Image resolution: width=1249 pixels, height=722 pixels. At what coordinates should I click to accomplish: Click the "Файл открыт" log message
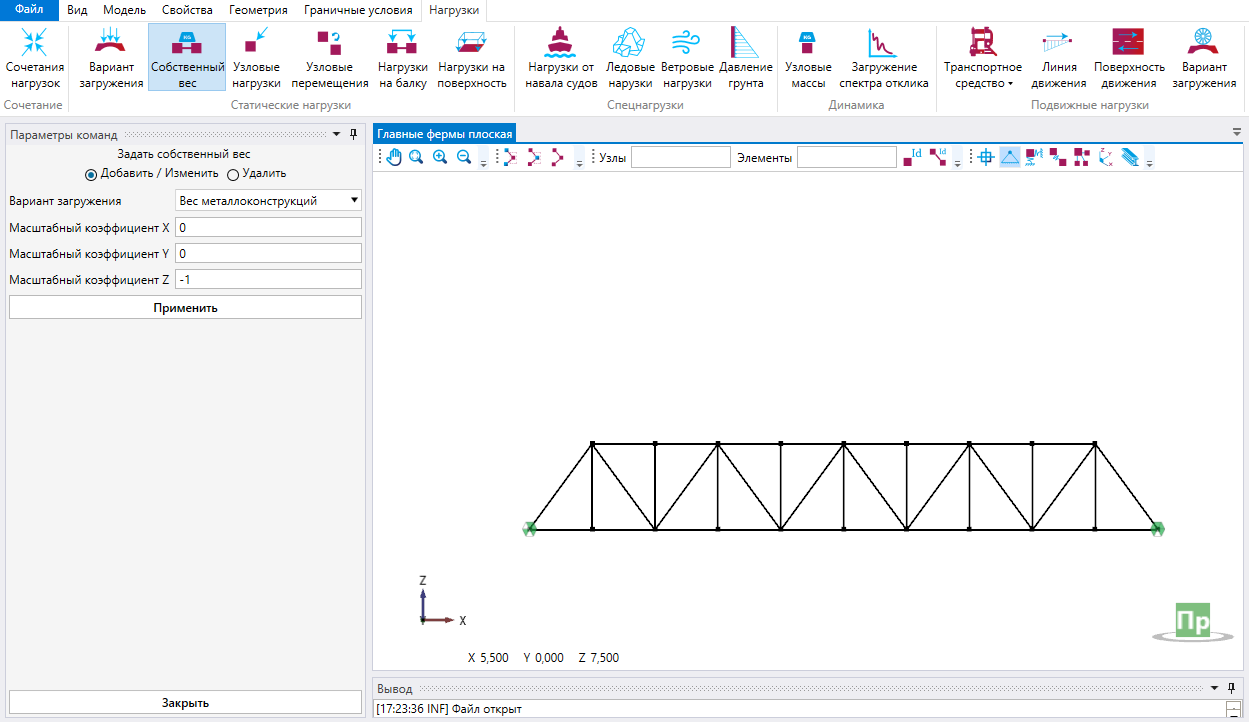pyautogui.click(x=487, y=709)
